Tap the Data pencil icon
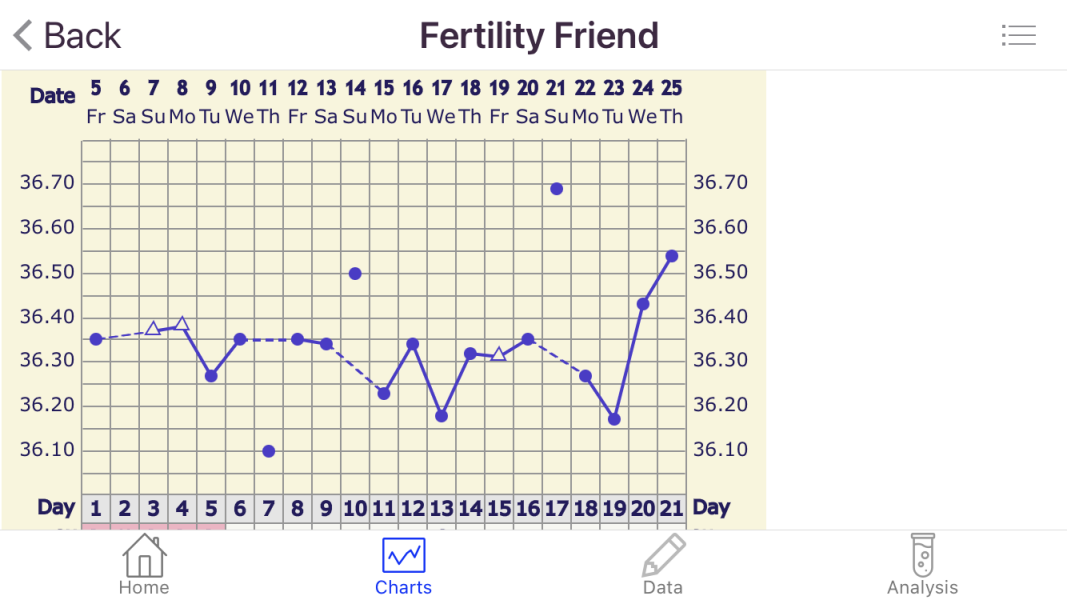Screen dimensions: 1067x600 click(x=663, y=555)
